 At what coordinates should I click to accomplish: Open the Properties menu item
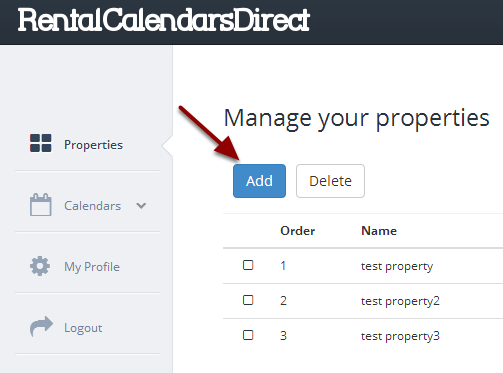(93, 145)
